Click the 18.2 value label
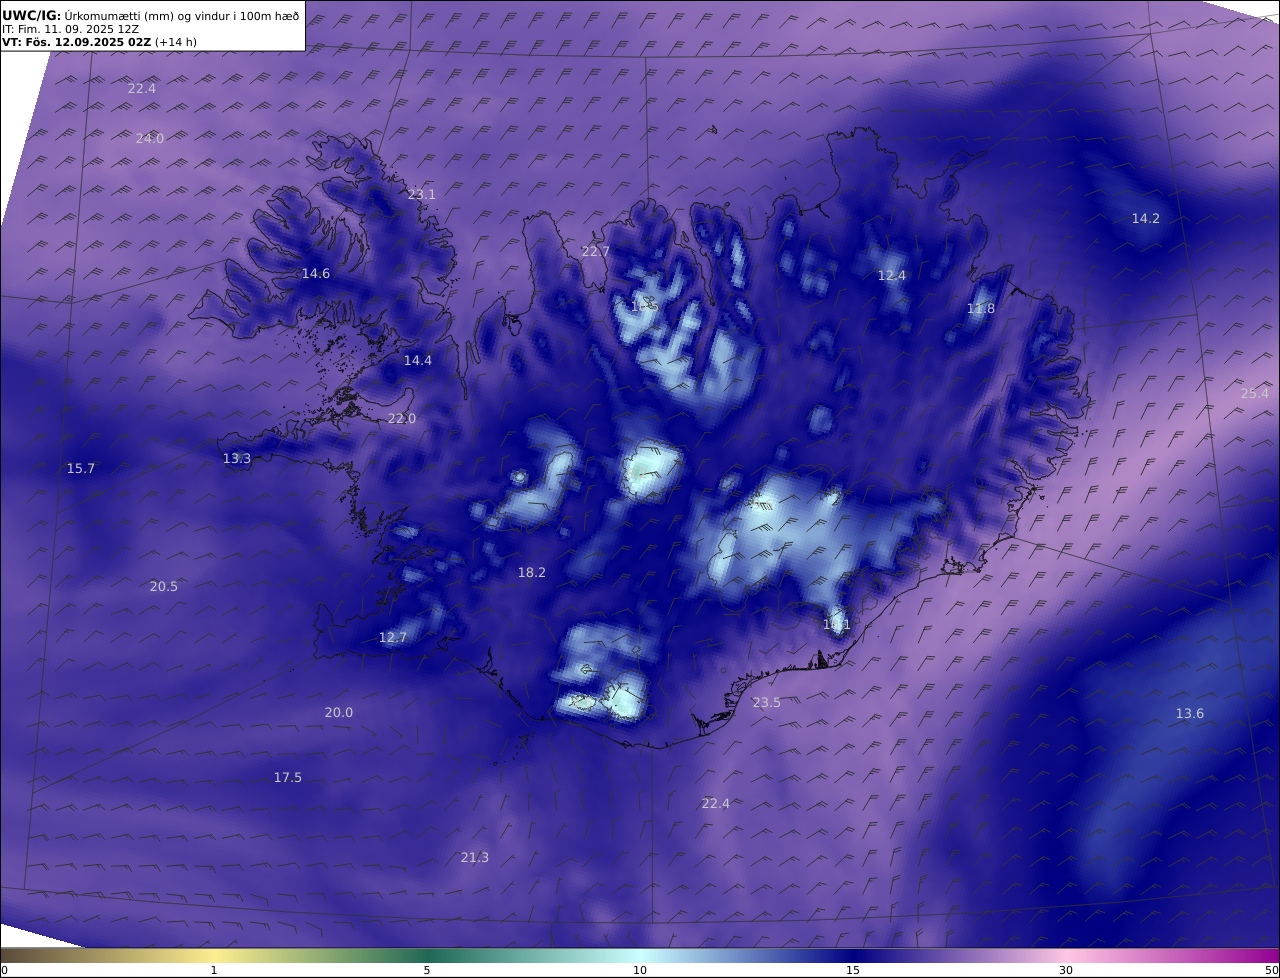 (532, 572)
